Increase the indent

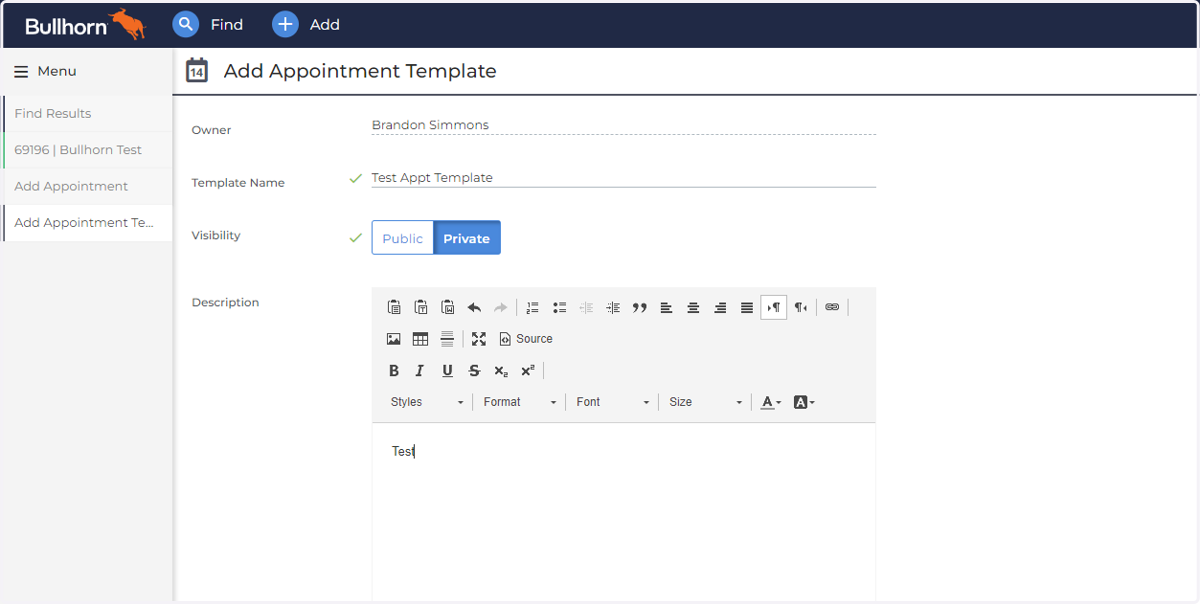(x=613, y=308)
